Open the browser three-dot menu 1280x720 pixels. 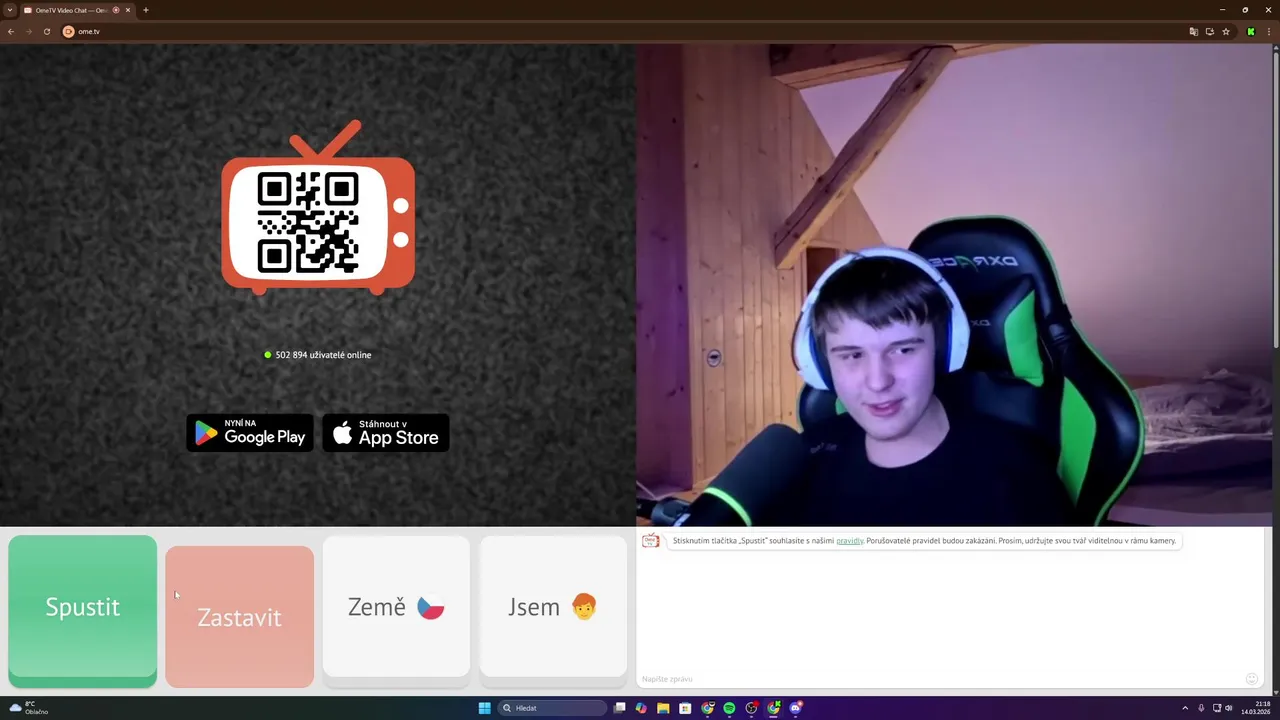point(1269,31)
